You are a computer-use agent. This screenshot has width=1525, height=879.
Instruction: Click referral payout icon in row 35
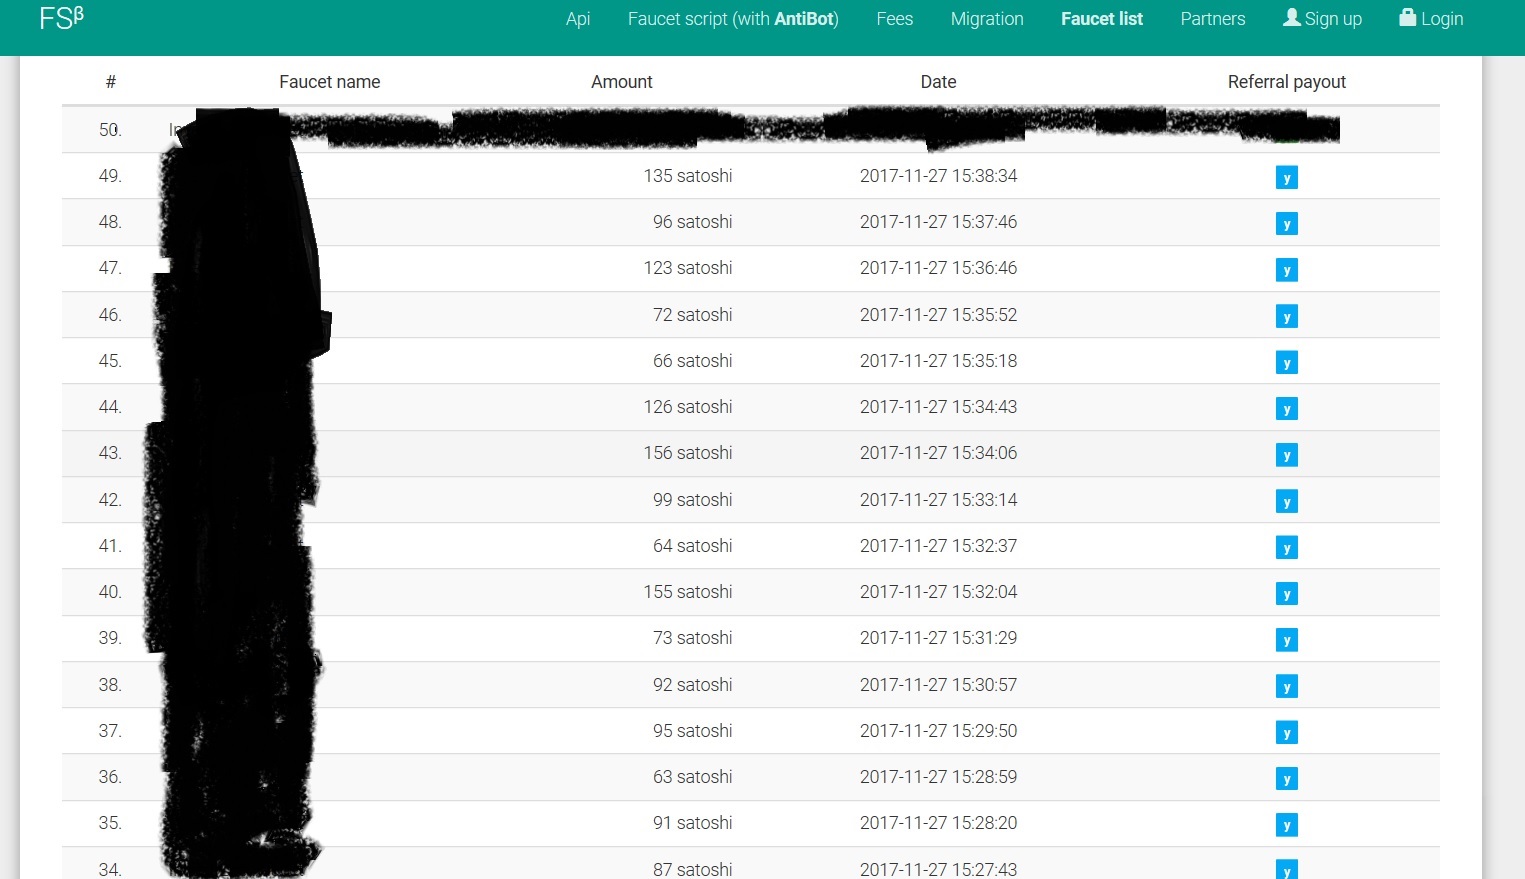pos(1287,825)
